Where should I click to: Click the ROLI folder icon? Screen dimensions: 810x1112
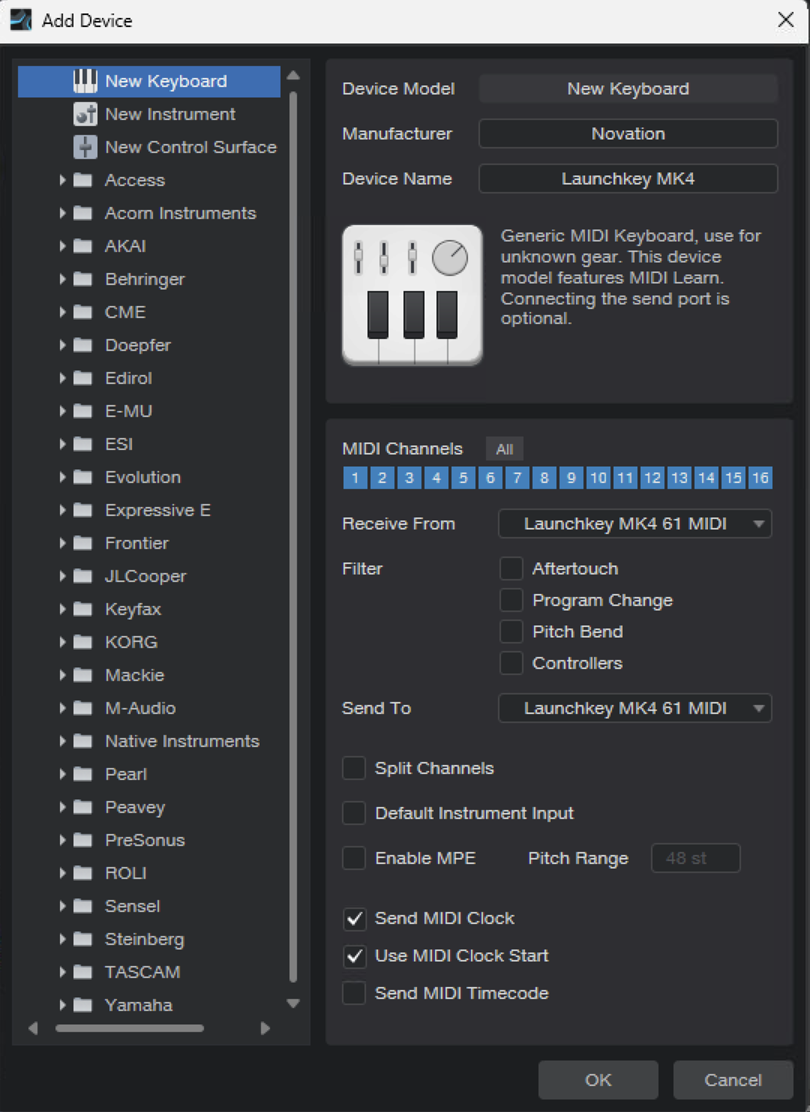83,873
